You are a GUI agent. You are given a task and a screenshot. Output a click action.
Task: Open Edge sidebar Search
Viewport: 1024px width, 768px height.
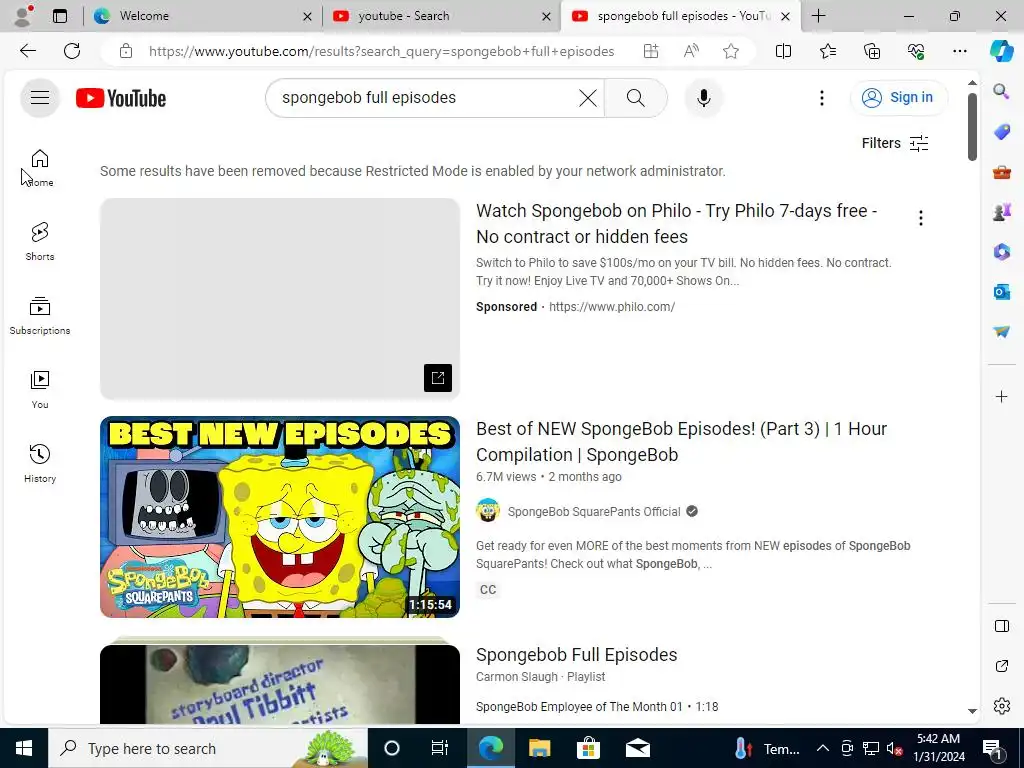[x=1001, y=91]
